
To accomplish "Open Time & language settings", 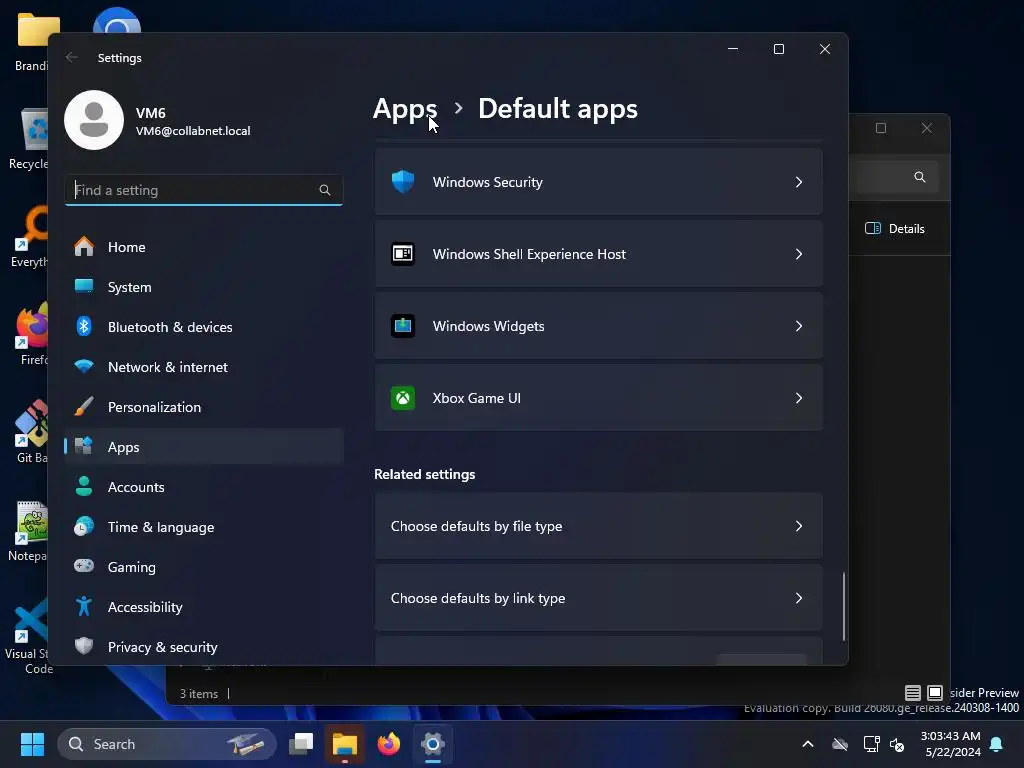I will [204, 526].
